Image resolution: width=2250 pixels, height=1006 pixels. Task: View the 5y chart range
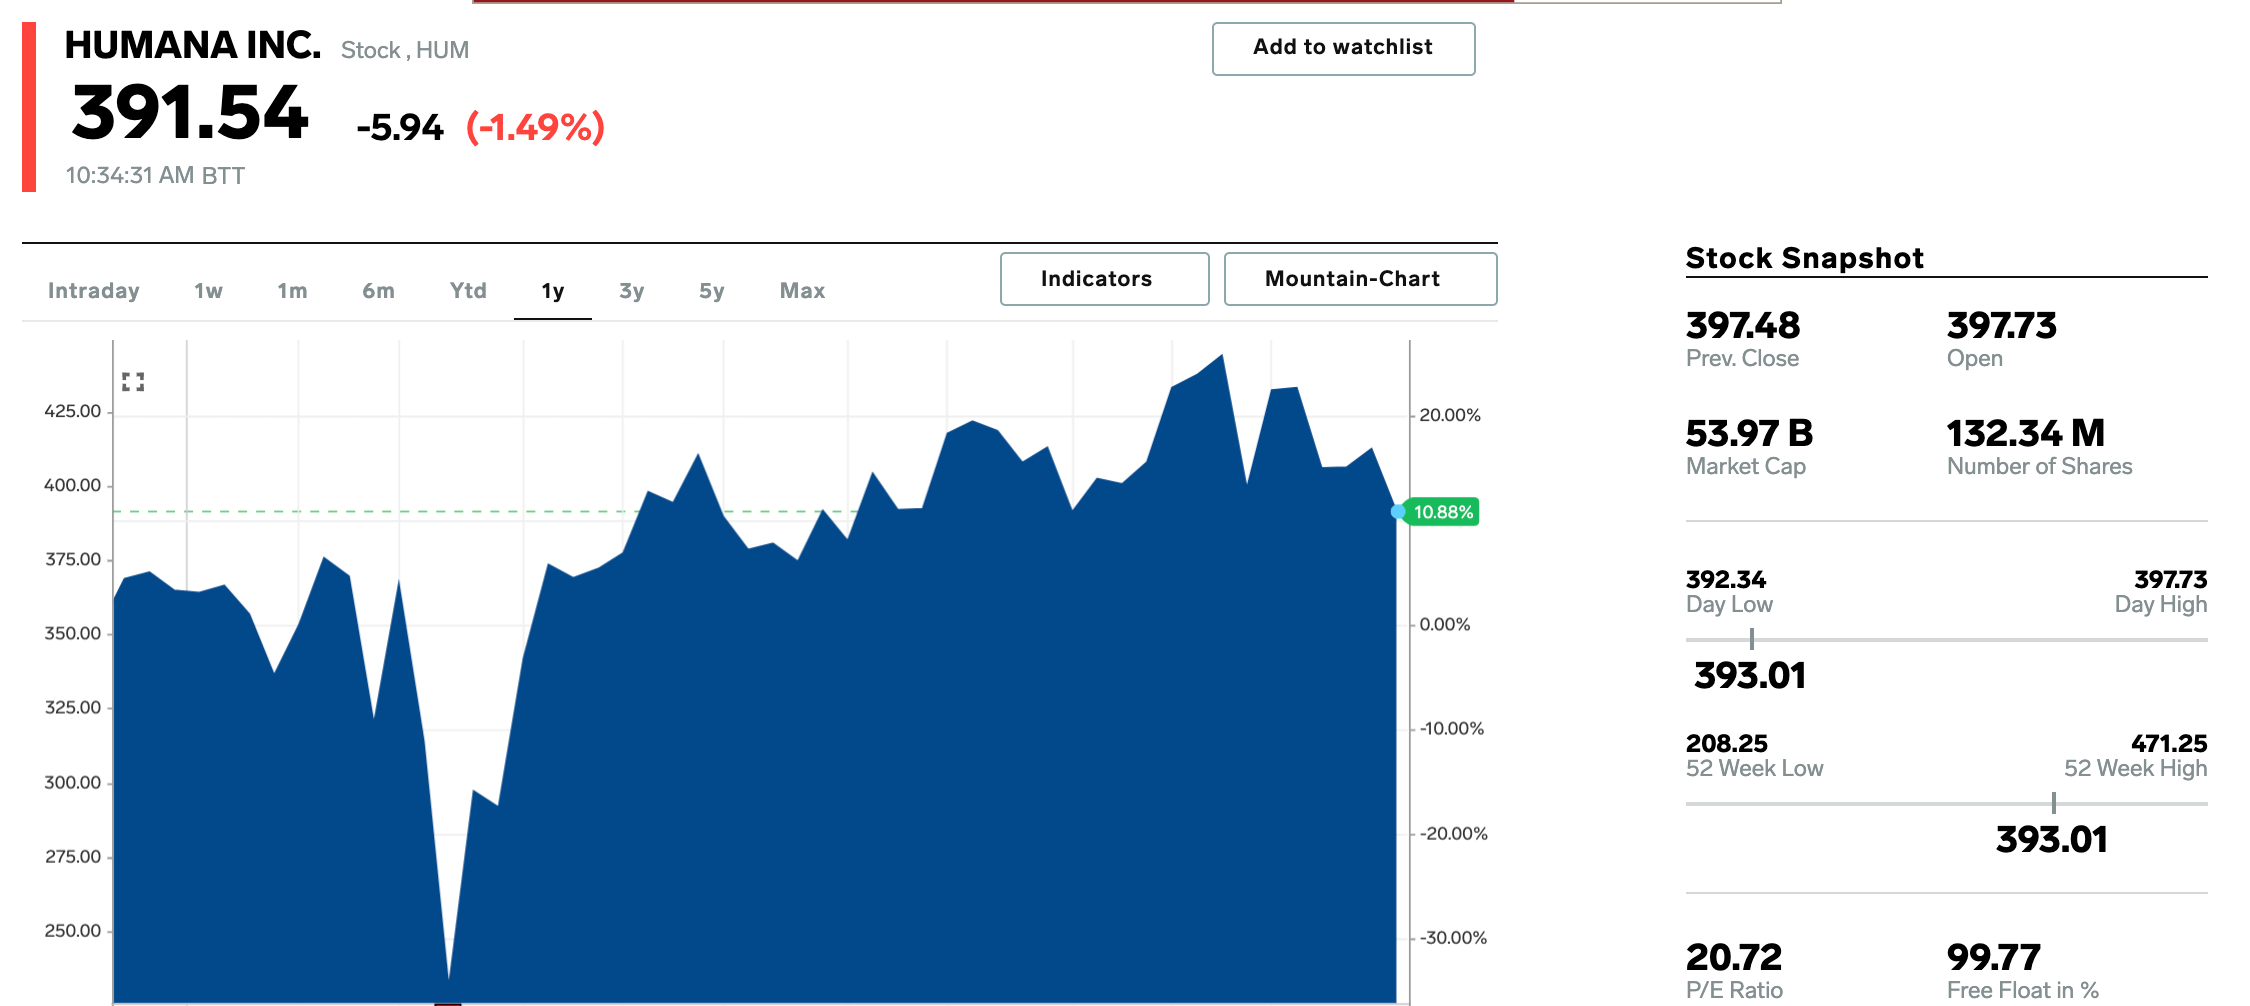click(x=711, y=291)
